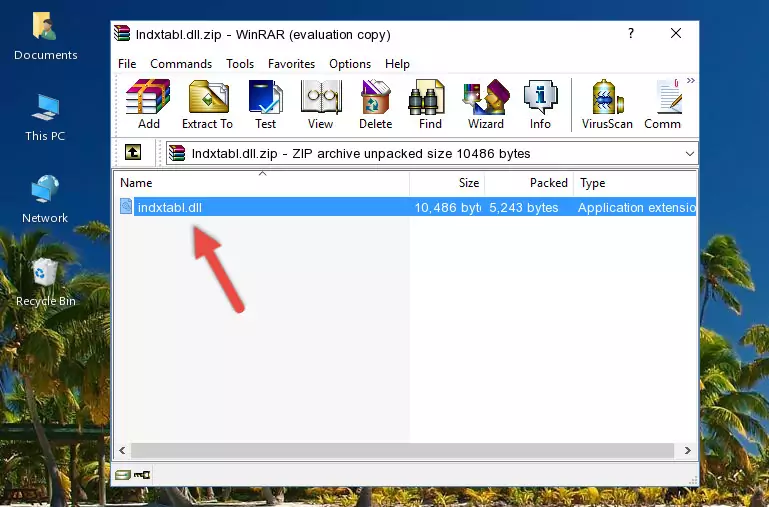
Task: Click the Extract To toolbar icon
Action: [207, 104]
